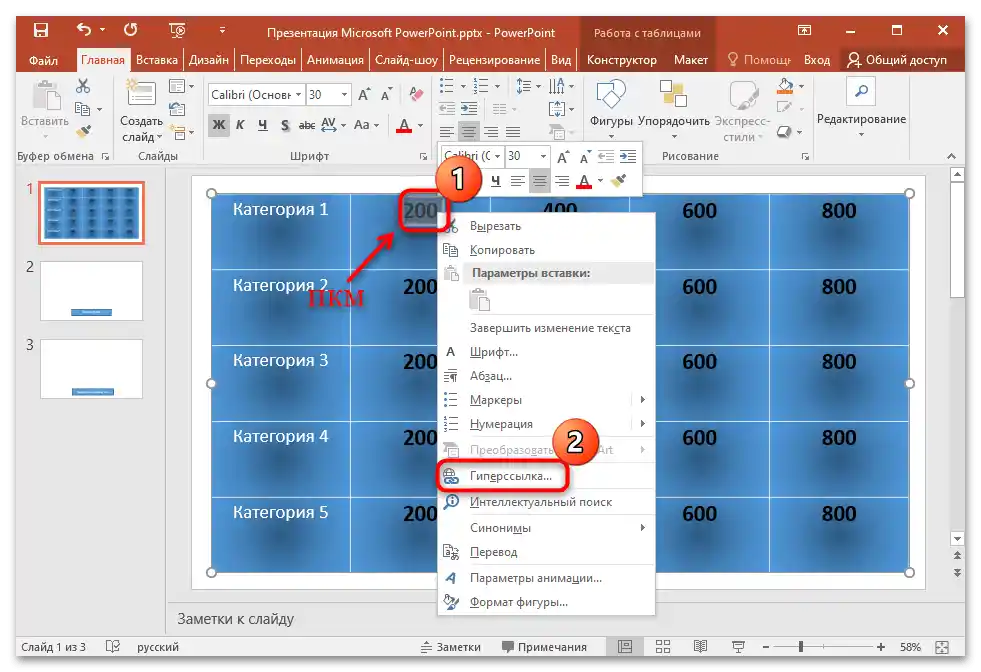Toggle bold formatting in the Font group
This screenshot has height=672, width=981.
(x=219, y=125)
